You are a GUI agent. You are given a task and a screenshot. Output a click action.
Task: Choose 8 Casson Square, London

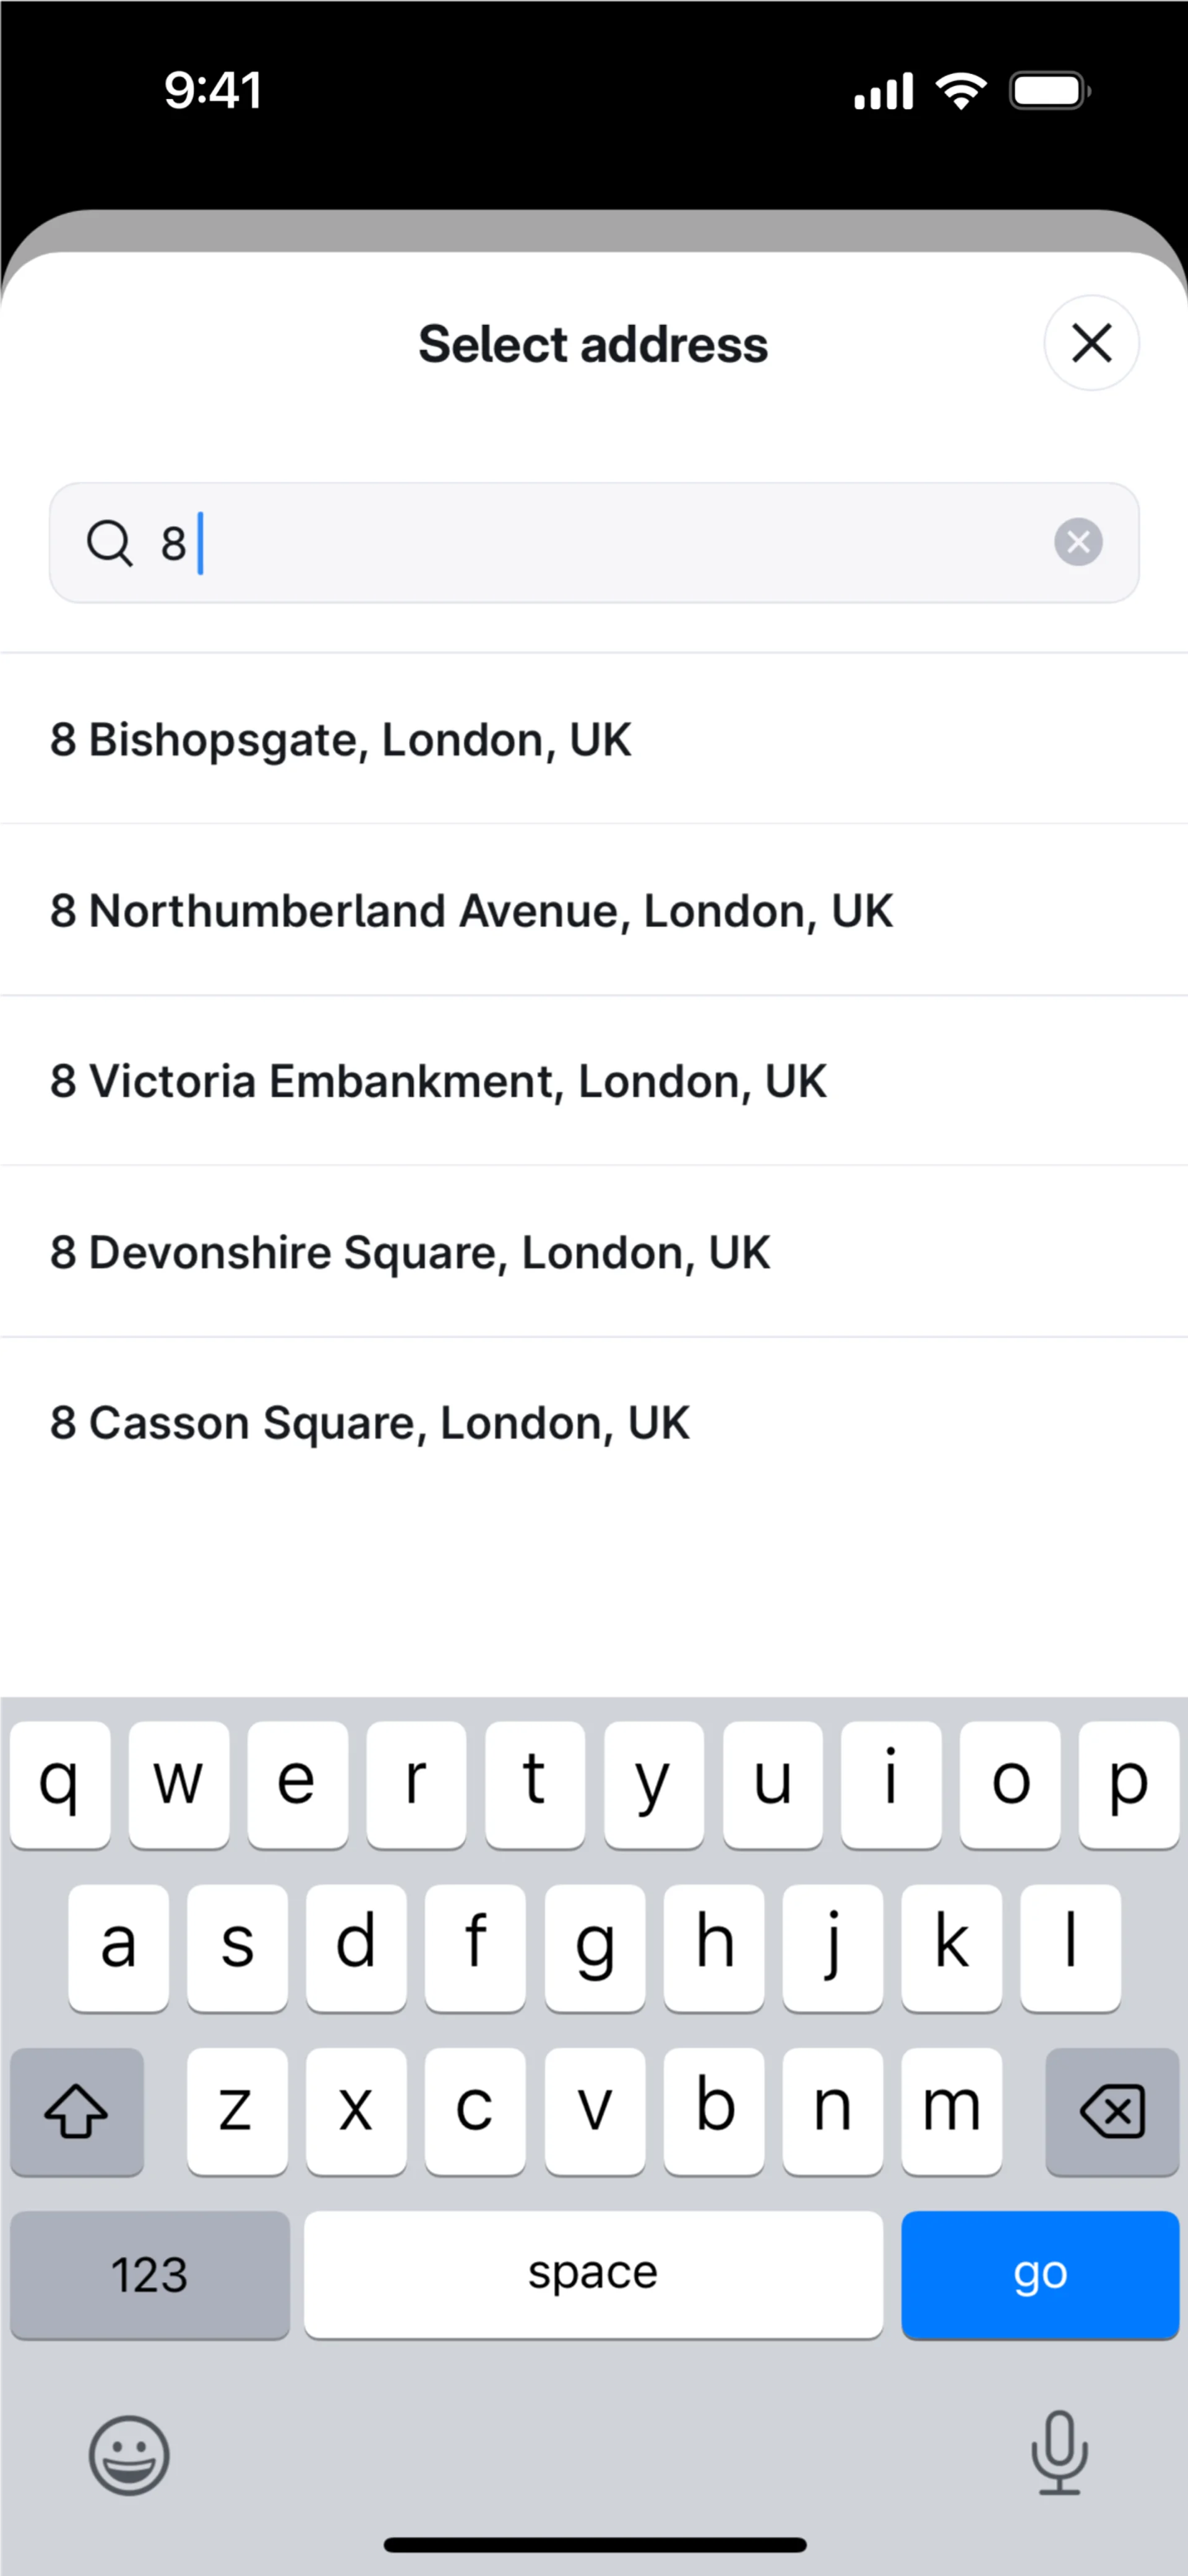(x=370, y=1423)
